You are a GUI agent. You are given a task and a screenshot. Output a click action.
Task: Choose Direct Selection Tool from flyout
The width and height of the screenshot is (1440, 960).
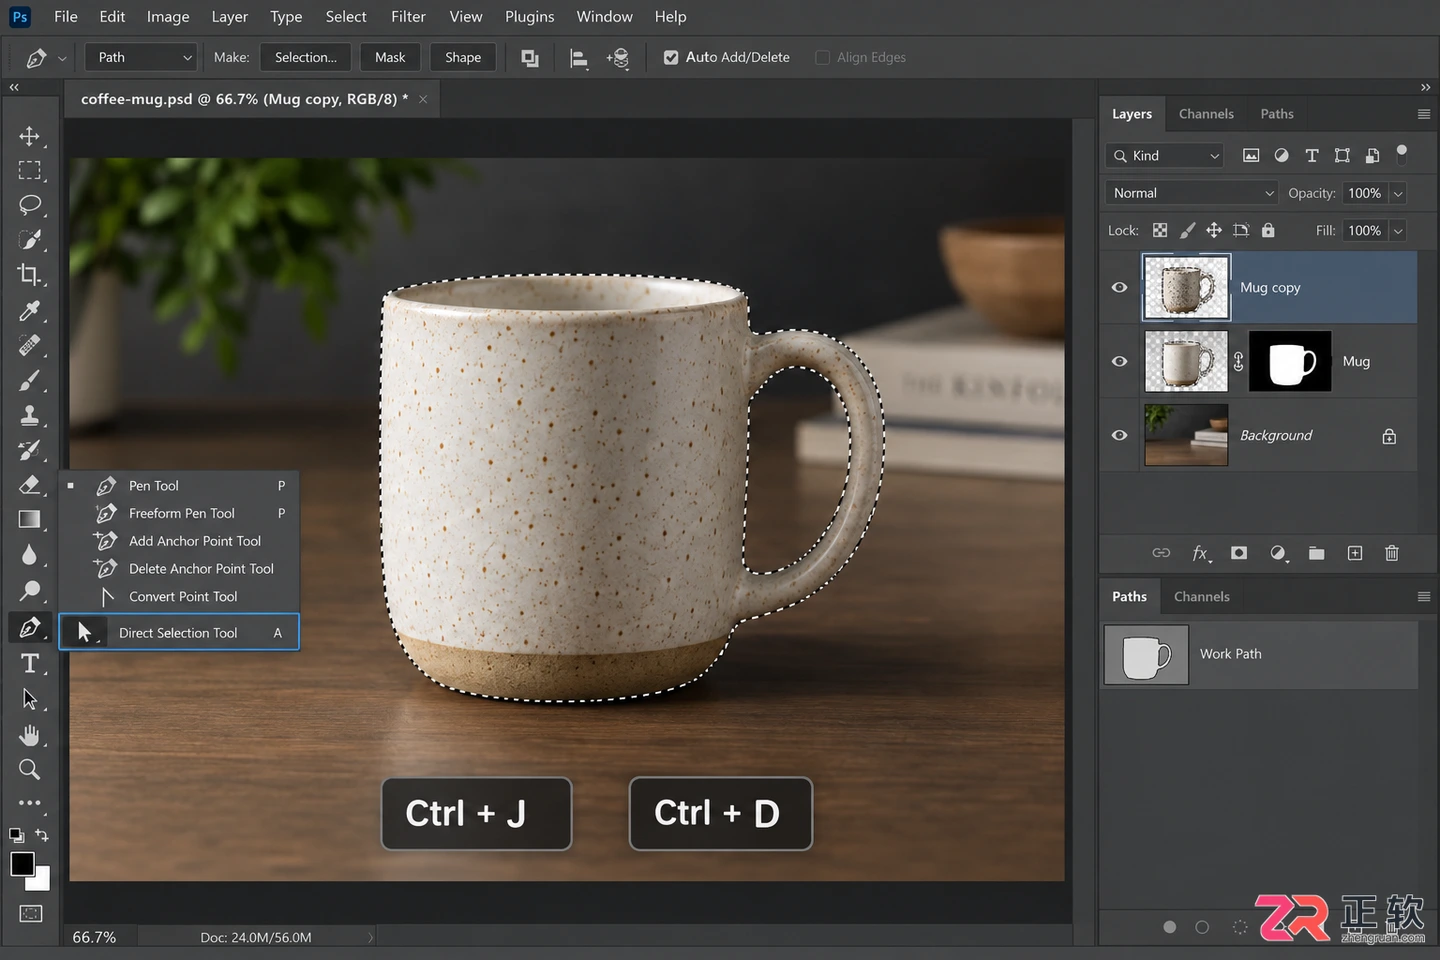click(x=179, y=633)
